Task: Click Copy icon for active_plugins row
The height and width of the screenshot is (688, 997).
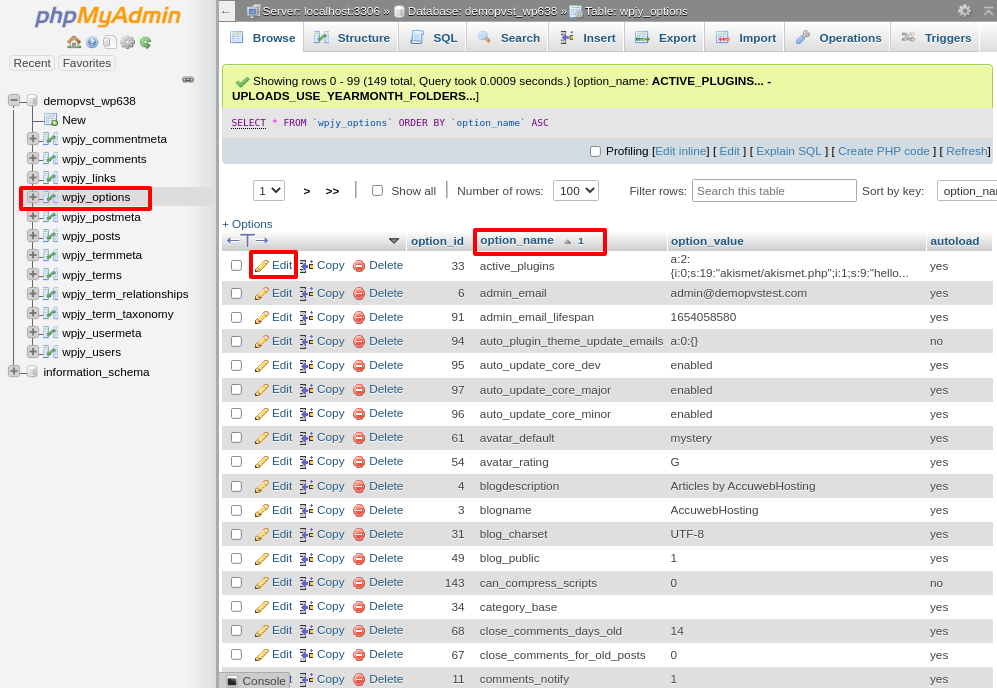Action: (x=306, y=266)
